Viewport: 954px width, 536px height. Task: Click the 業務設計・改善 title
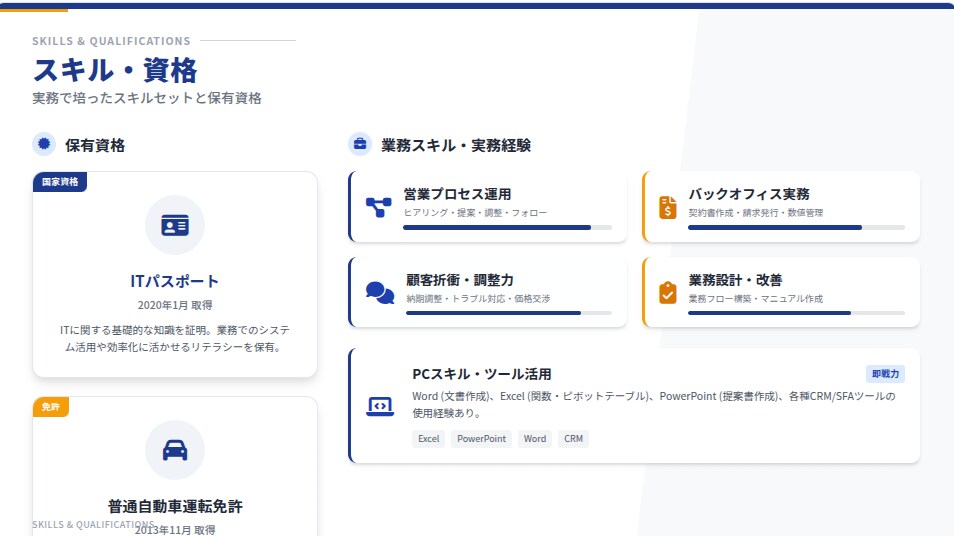[735, 280]
